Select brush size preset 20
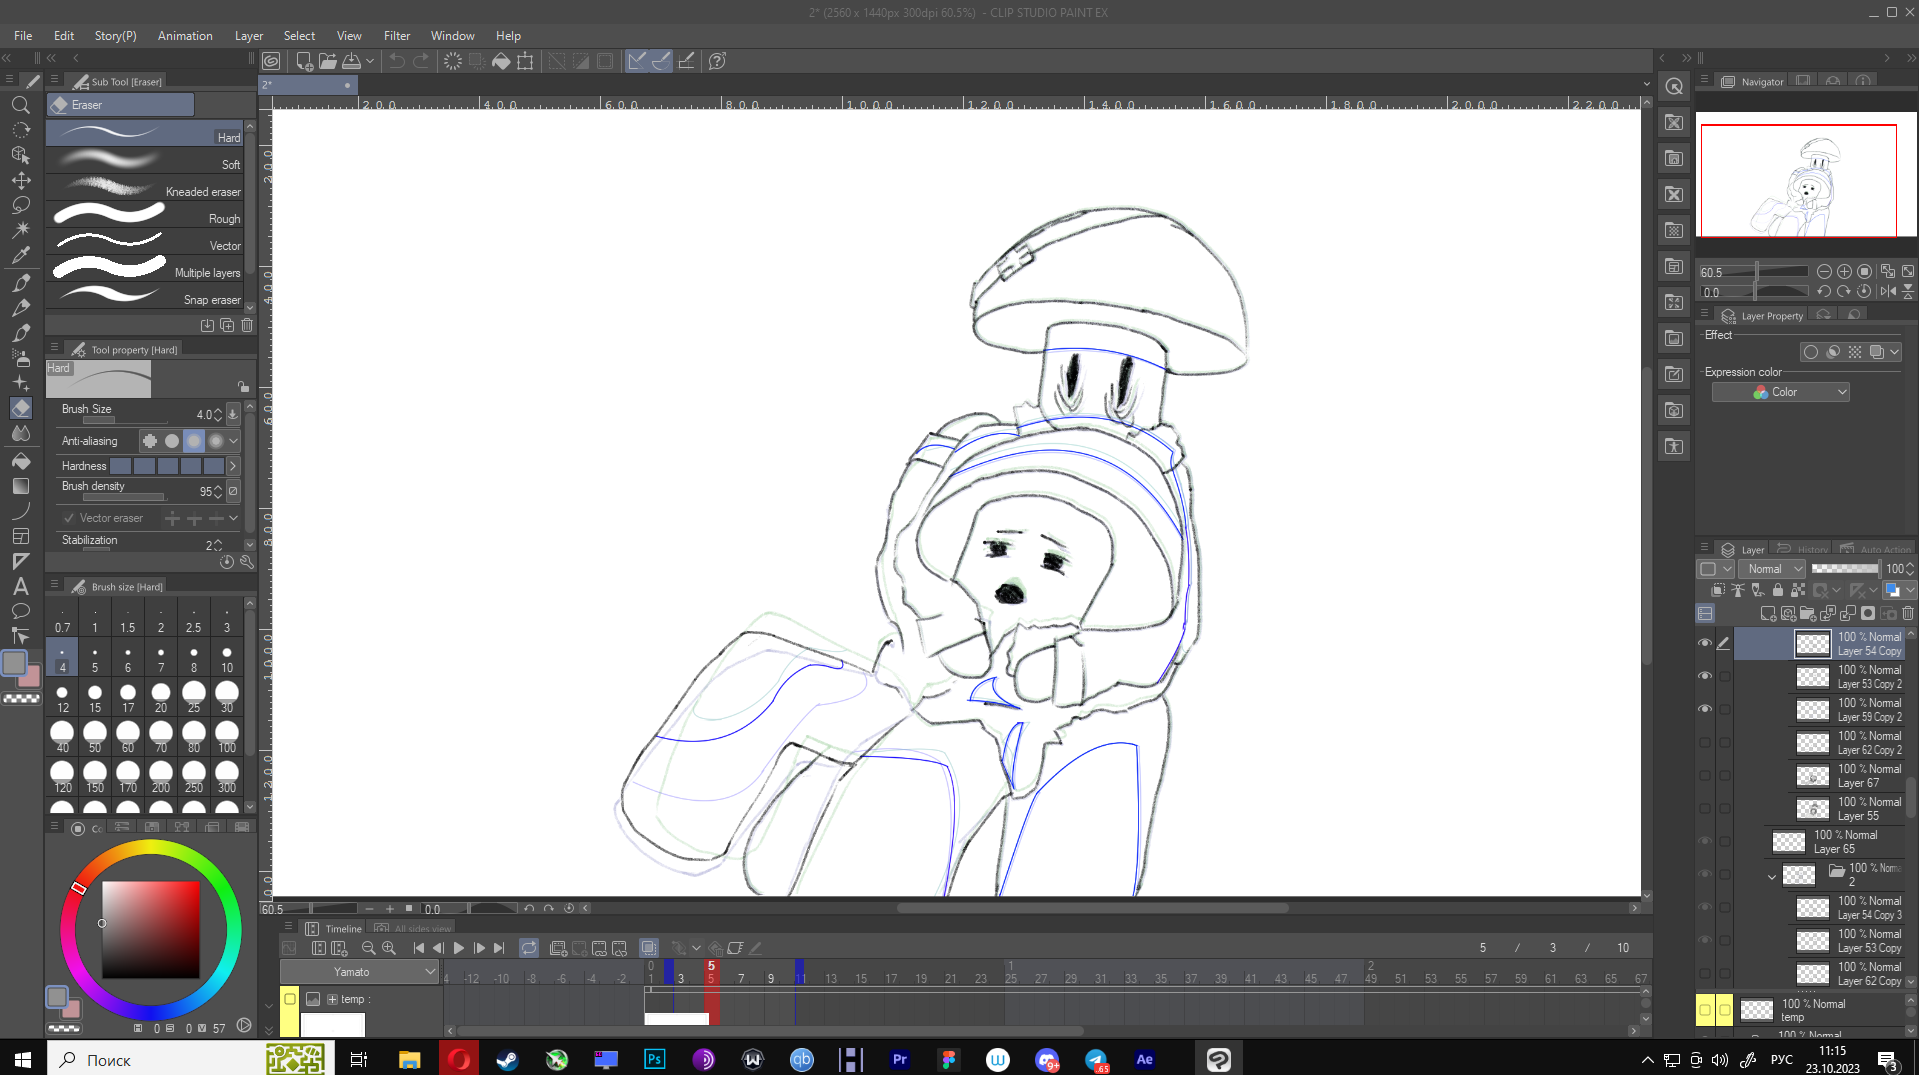Screen dimensions: 1919x1075 (x=161, y=696)
